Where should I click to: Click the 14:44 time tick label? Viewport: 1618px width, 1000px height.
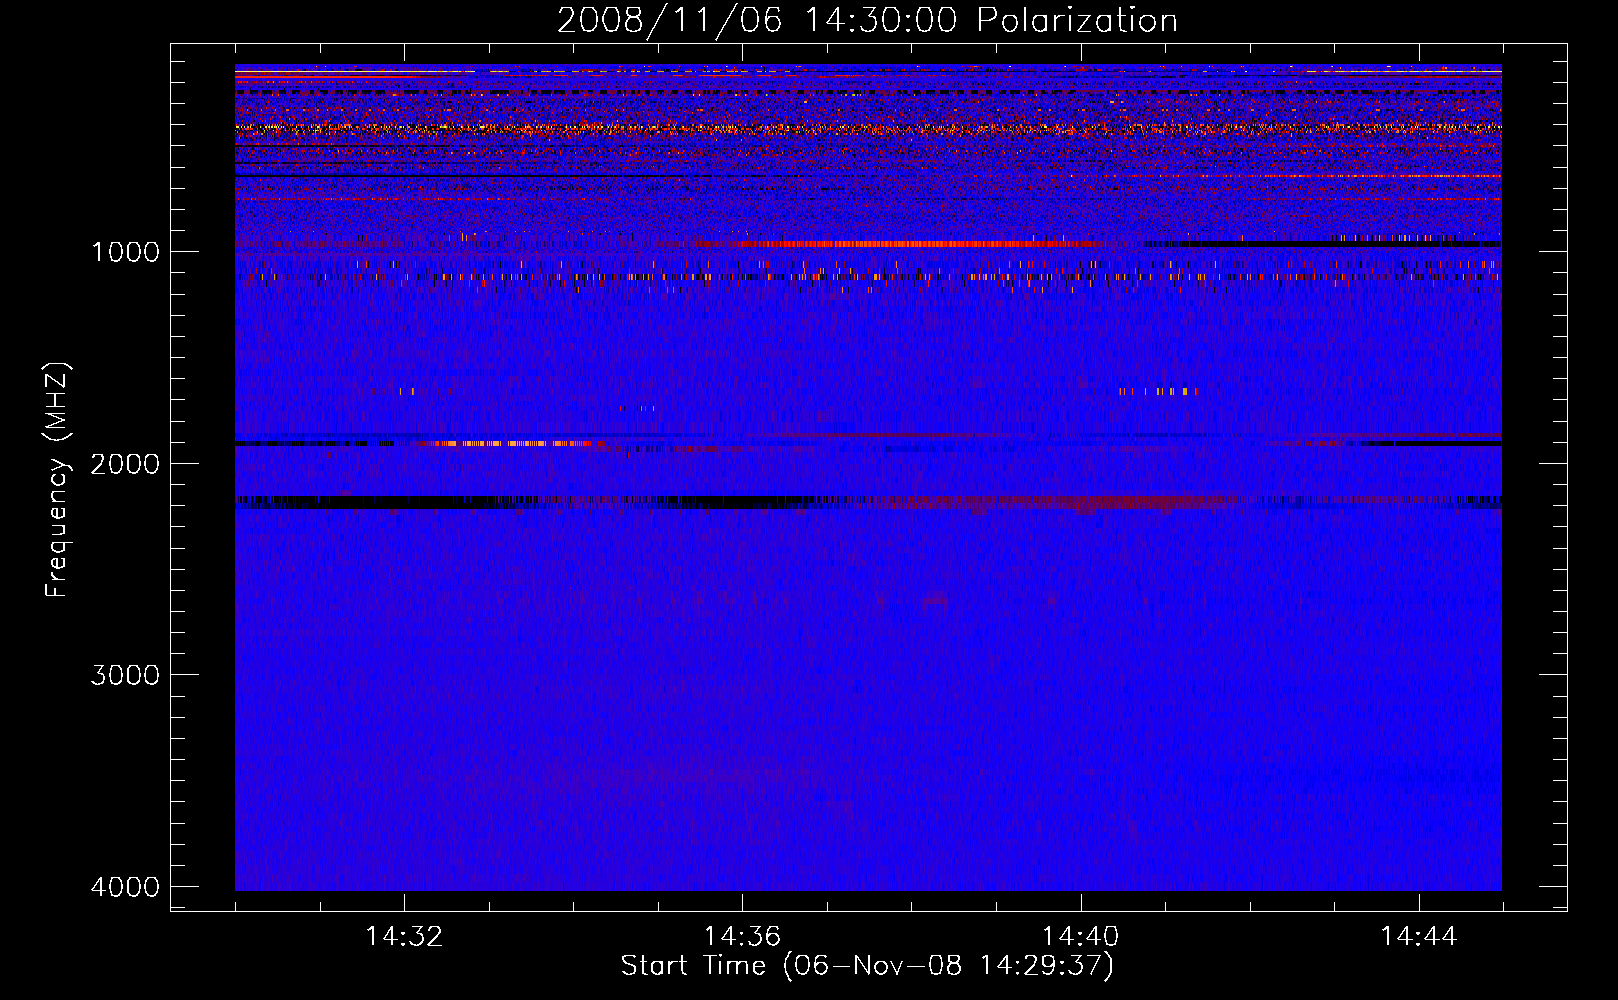[x=1418, y=937]
